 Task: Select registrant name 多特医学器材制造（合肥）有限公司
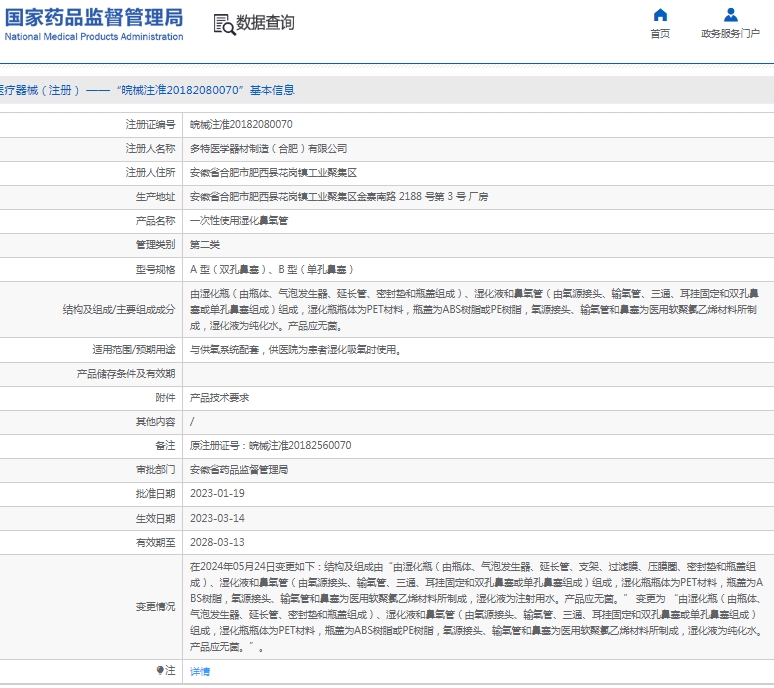coord(269,149)
